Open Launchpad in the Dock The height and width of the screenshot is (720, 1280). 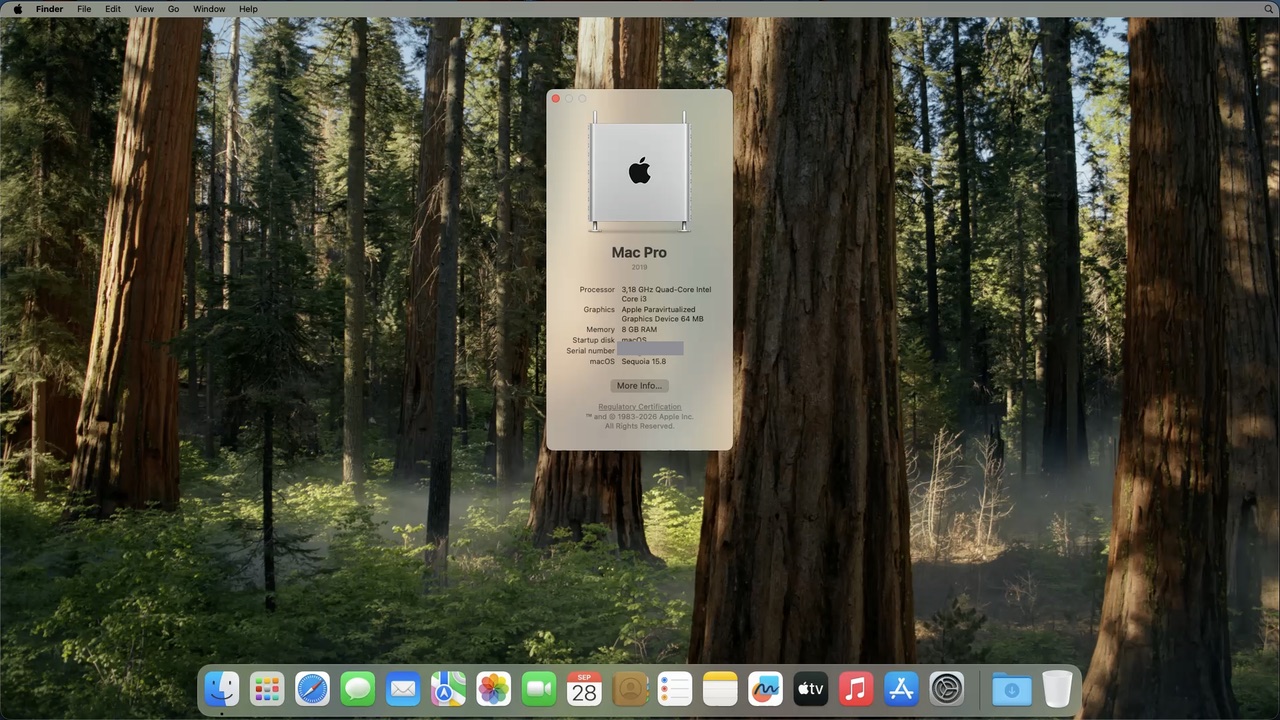[x=267, y=689]
